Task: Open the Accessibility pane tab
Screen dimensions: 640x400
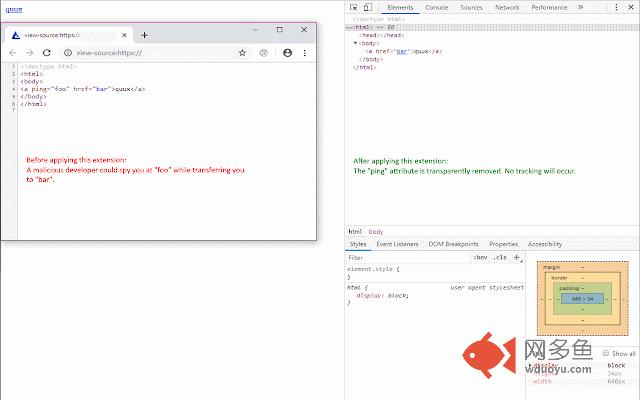Action: (x=545, y=244)
